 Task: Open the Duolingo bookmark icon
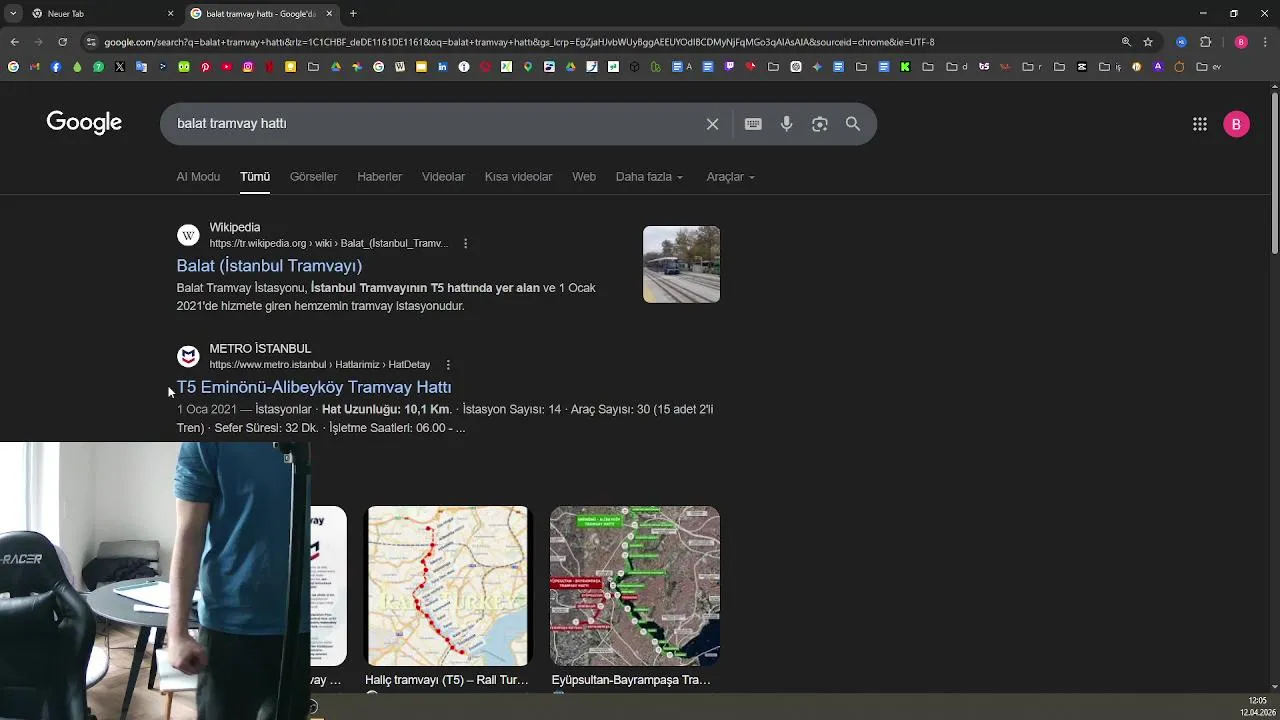tap(184, 67)
